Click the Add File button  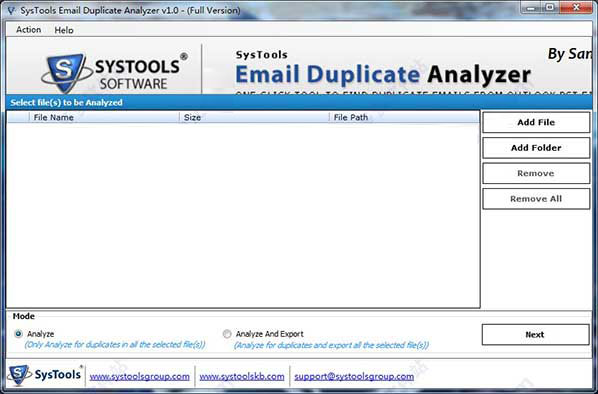[x=536, y=122]
